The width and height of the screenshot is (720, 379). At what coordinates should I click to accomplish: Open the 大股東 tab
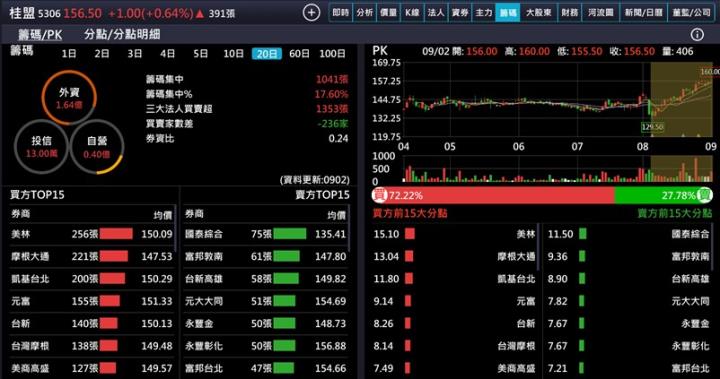(x=538, y=13)
